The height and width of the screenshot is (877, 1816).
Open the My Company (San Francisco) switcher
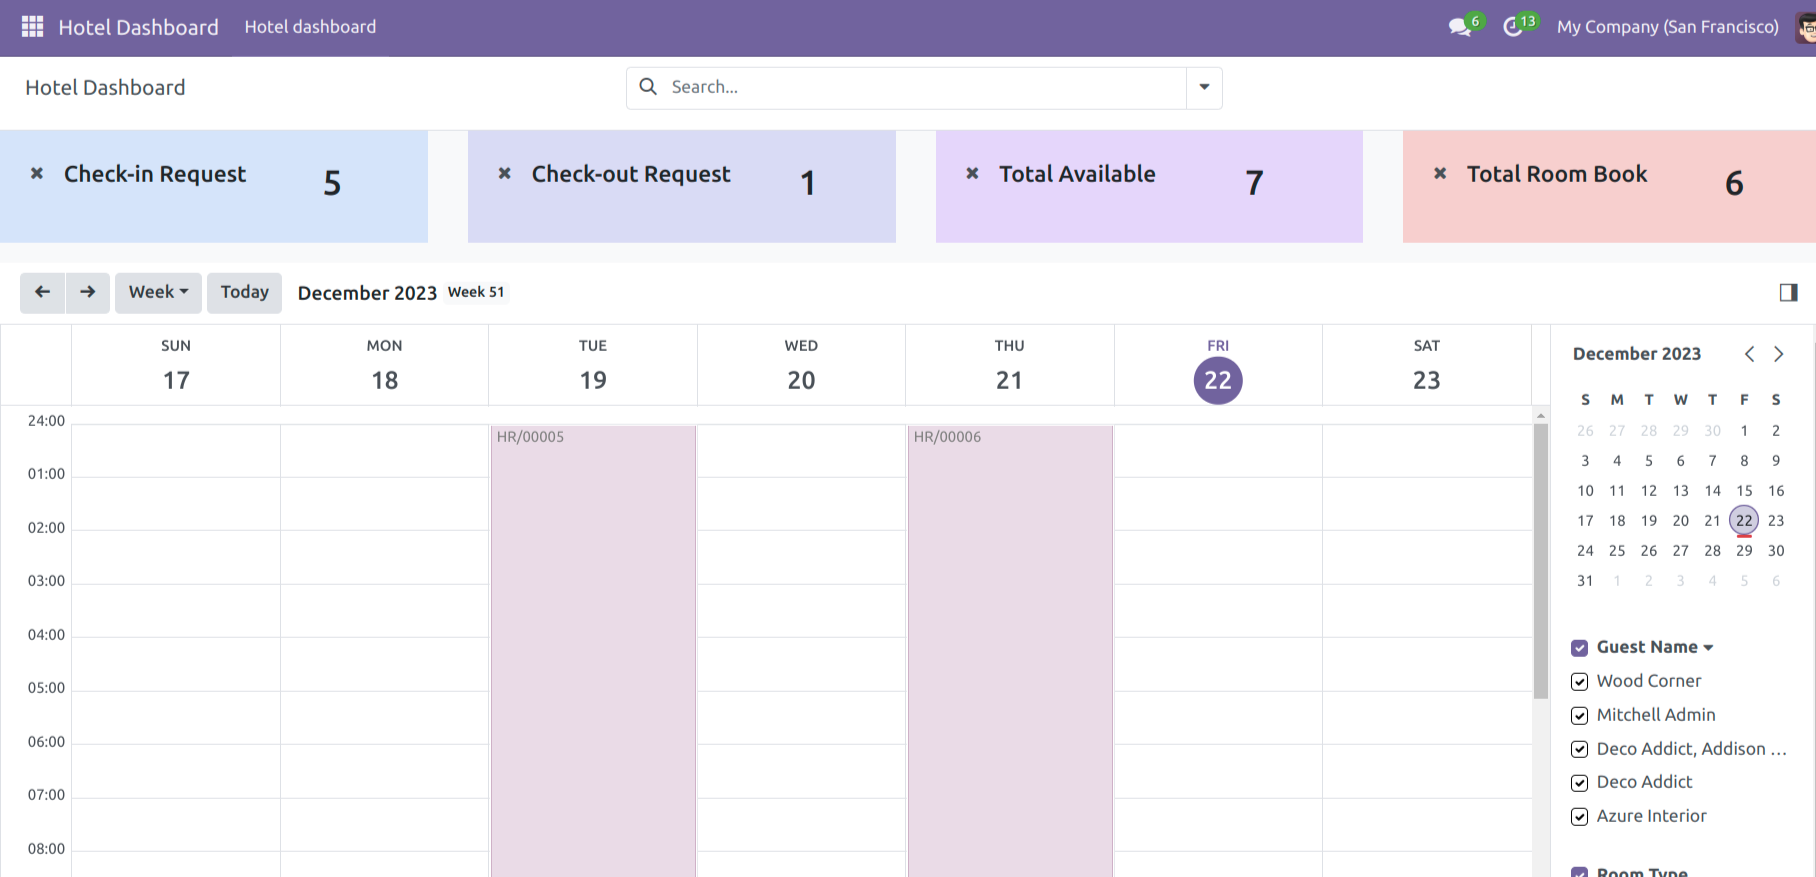click(1667, 27)
